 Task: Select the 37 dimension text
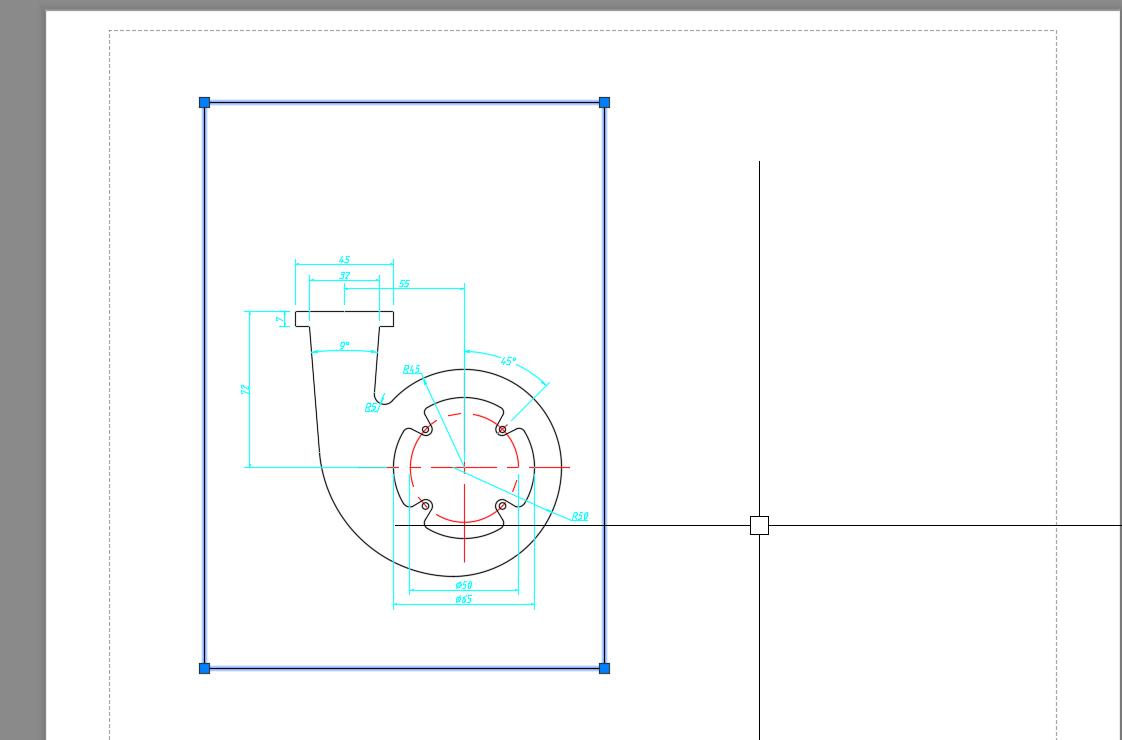click(344, 276)
